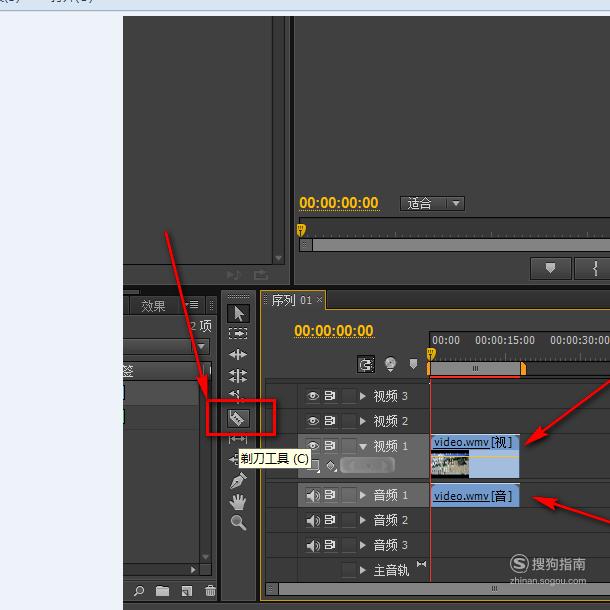Hide the 视频 1 track with eye icon
610x610 pixels.
pos(313,446)
